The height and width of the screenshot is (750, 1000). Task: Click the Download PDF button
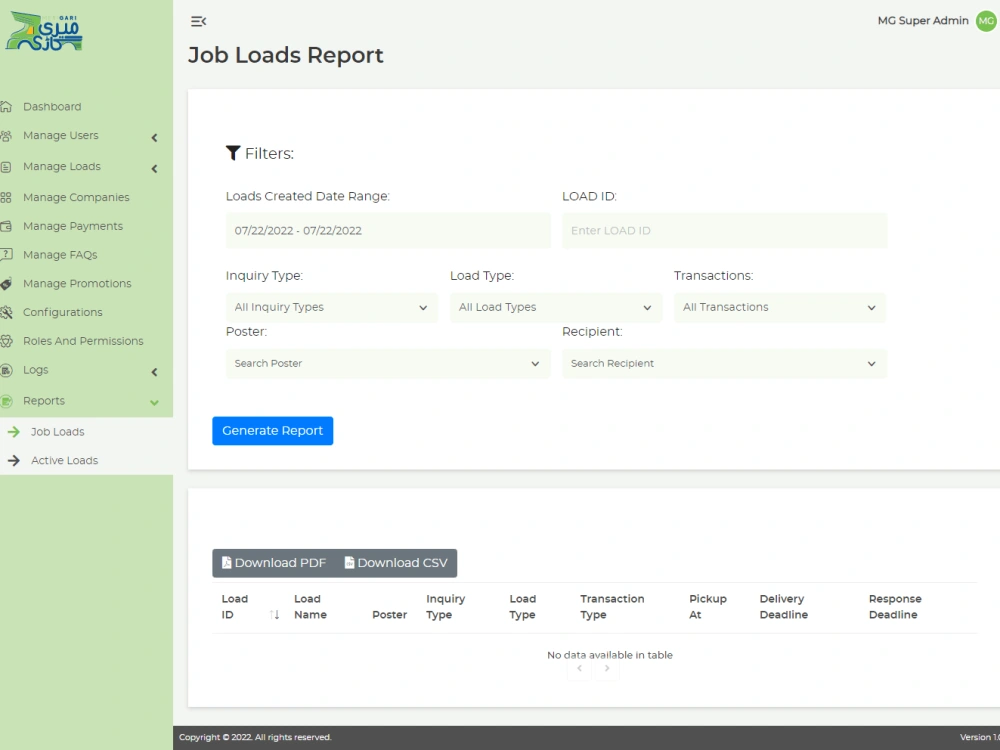(x=274, y=563)
